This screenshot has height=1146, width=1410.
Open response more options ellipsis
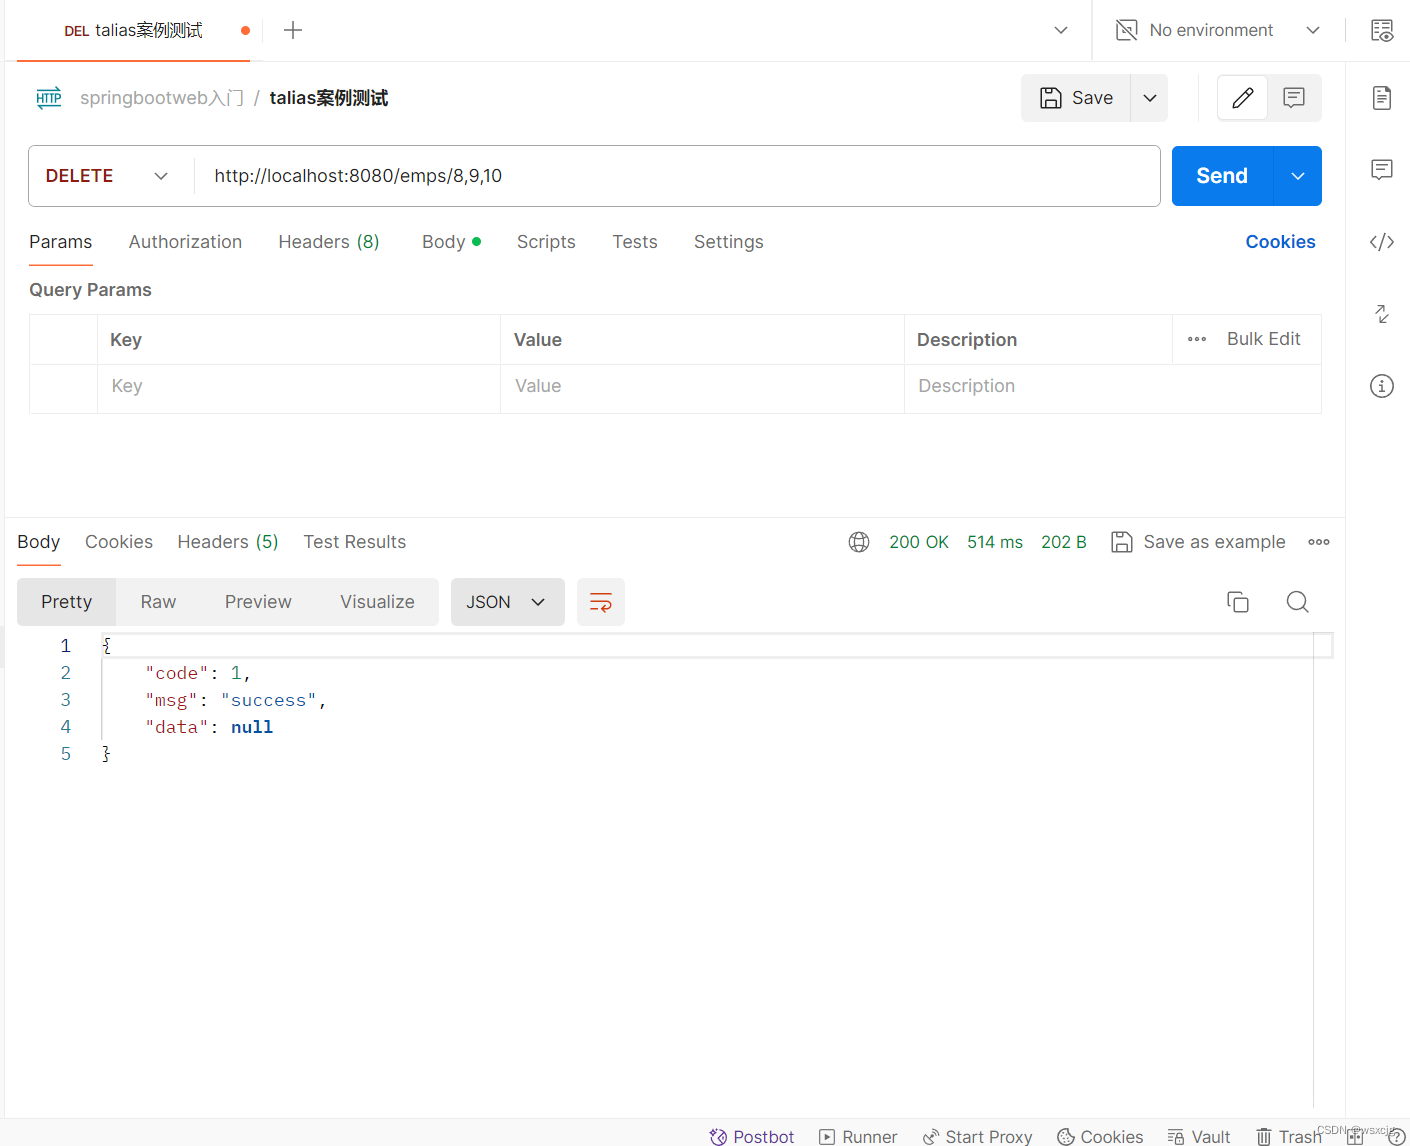pyautogui.click(x=1319, y=542)
